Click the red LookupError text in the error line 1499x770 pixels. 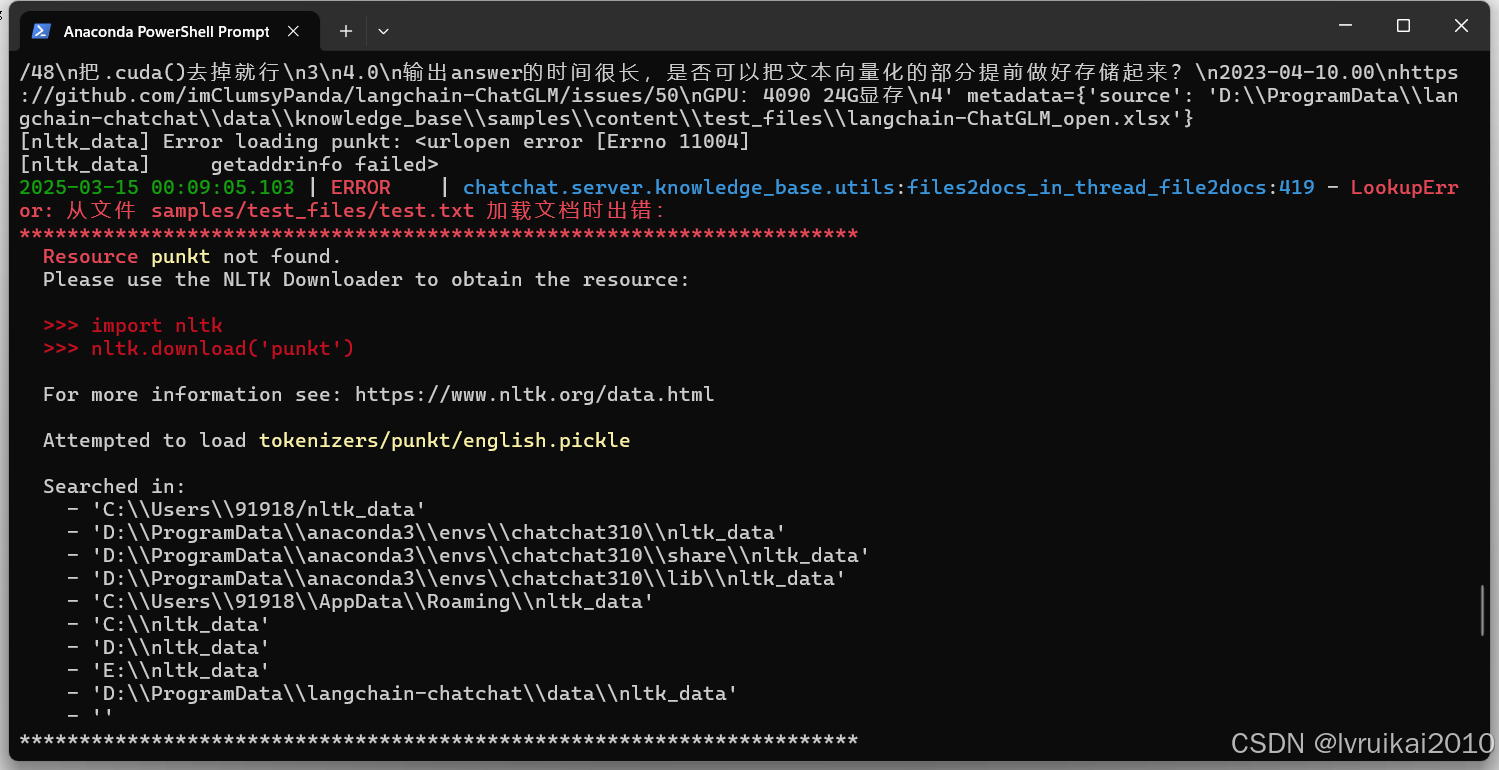1404,186
